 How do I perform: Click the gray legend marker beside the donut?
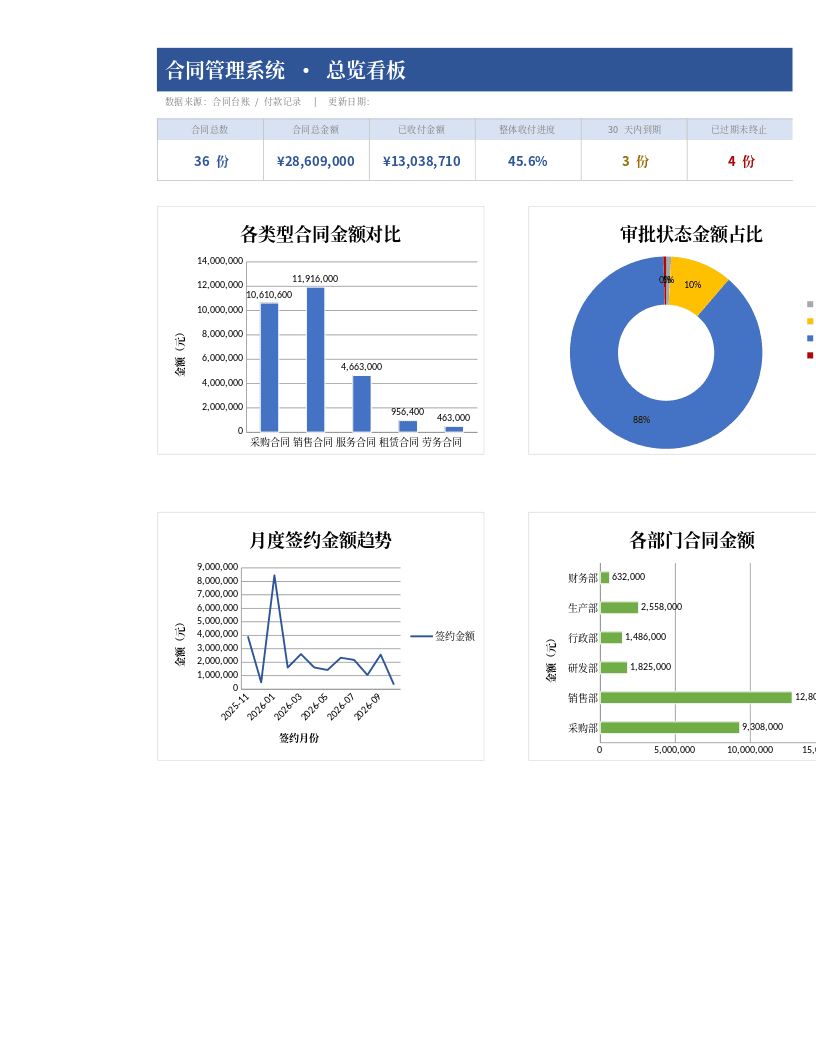pos(809,304)
